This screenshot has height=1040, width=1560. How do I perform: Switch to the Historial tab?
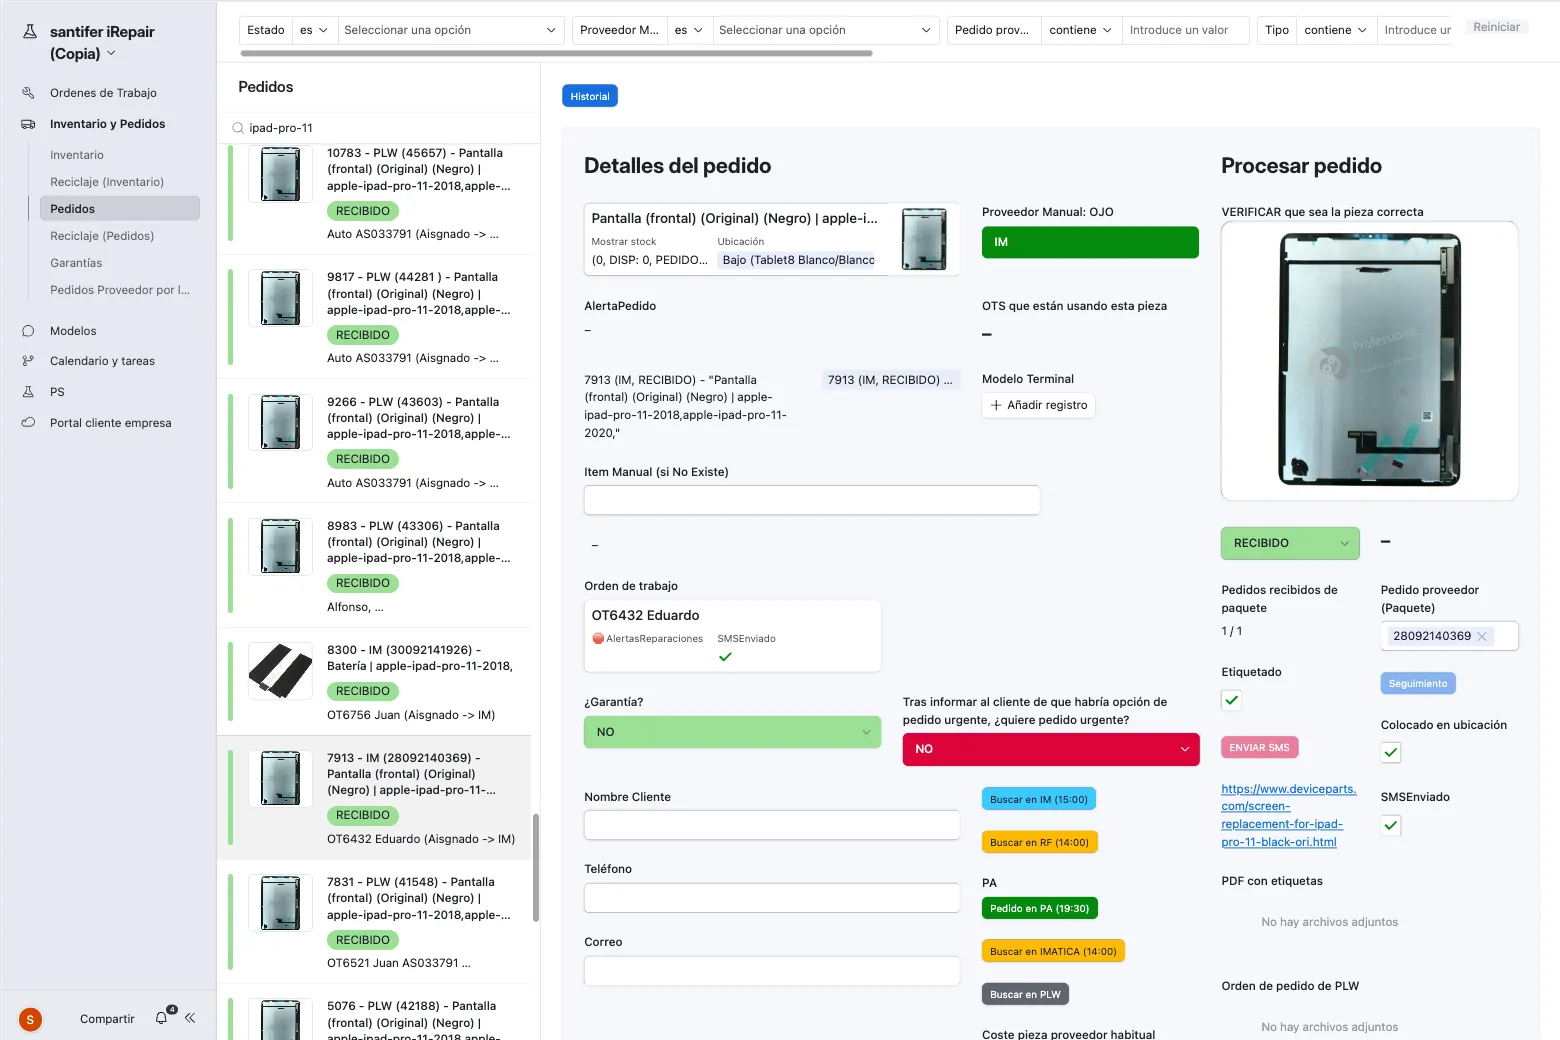pyautogui.click(x=589, y=95)
